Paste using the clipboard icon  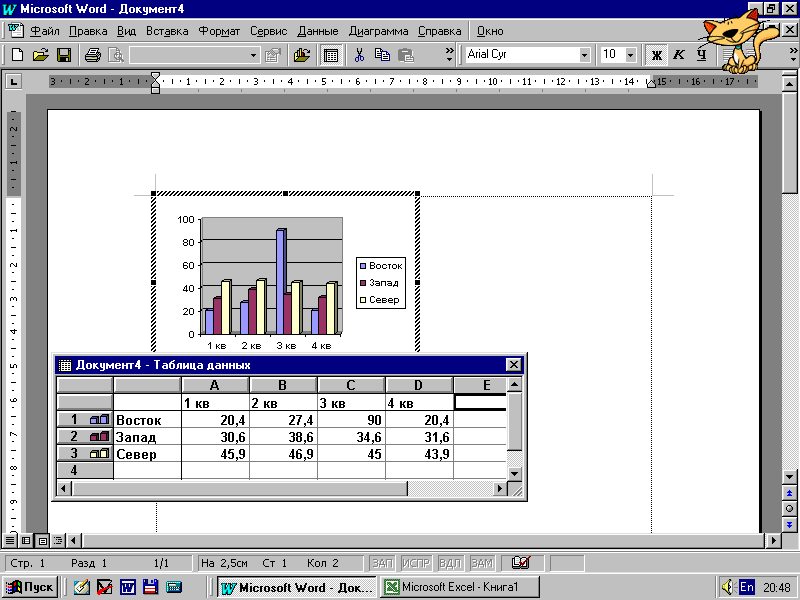pyautogui.click(x=406, y=55)
